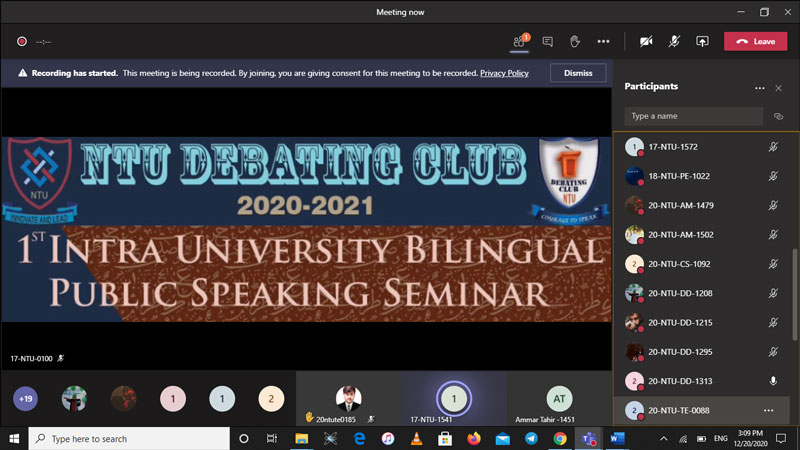The height and width of the screenshot is (450, 800).
Task: Open the Privacy Policy link
Action: [x=504, y=73]
